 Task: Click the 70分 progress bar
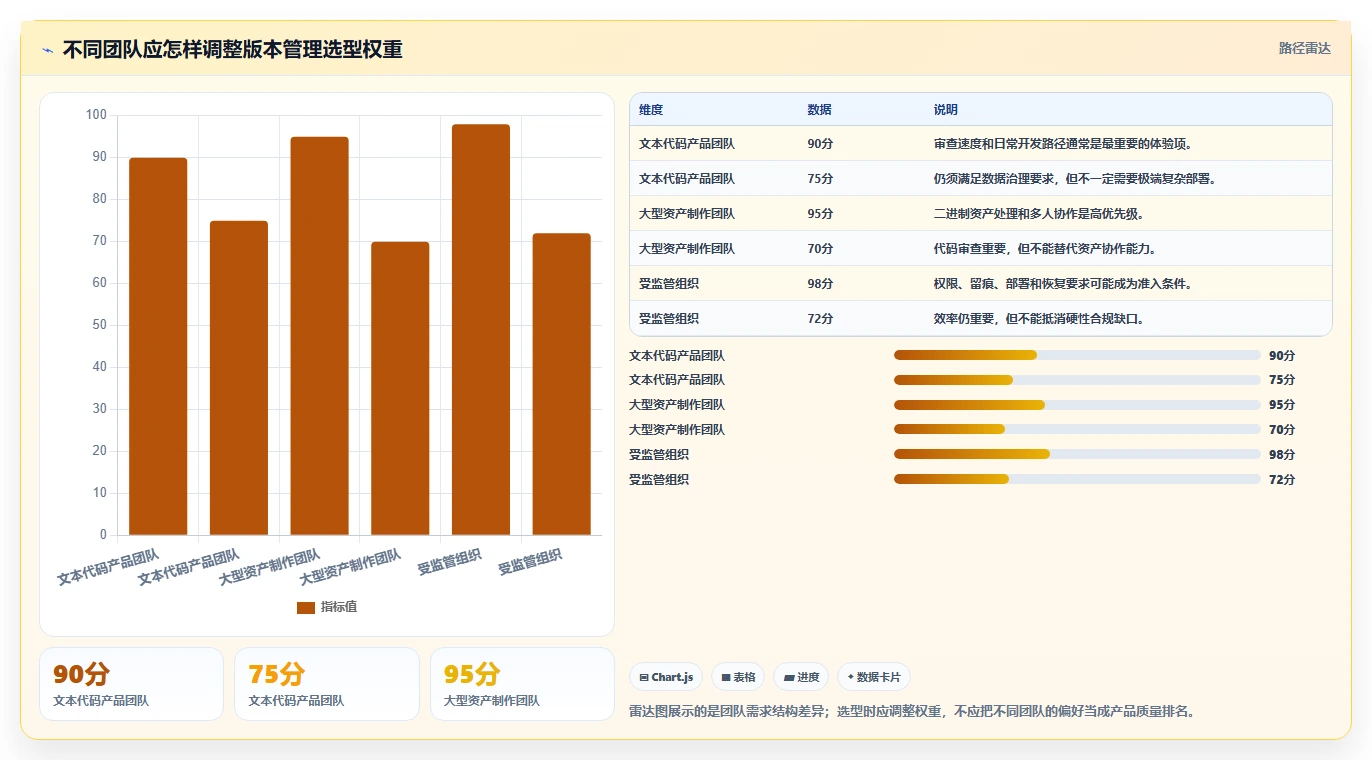(x=1077, y=429)
